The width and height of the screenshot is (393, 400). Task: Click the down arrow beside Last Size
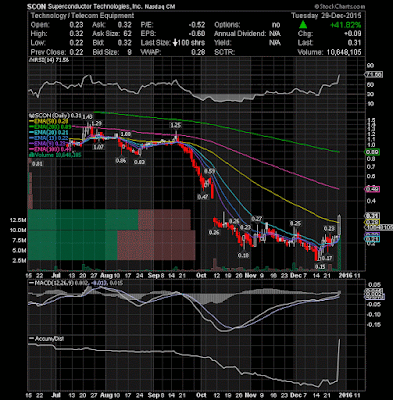(x=176, y=43)
